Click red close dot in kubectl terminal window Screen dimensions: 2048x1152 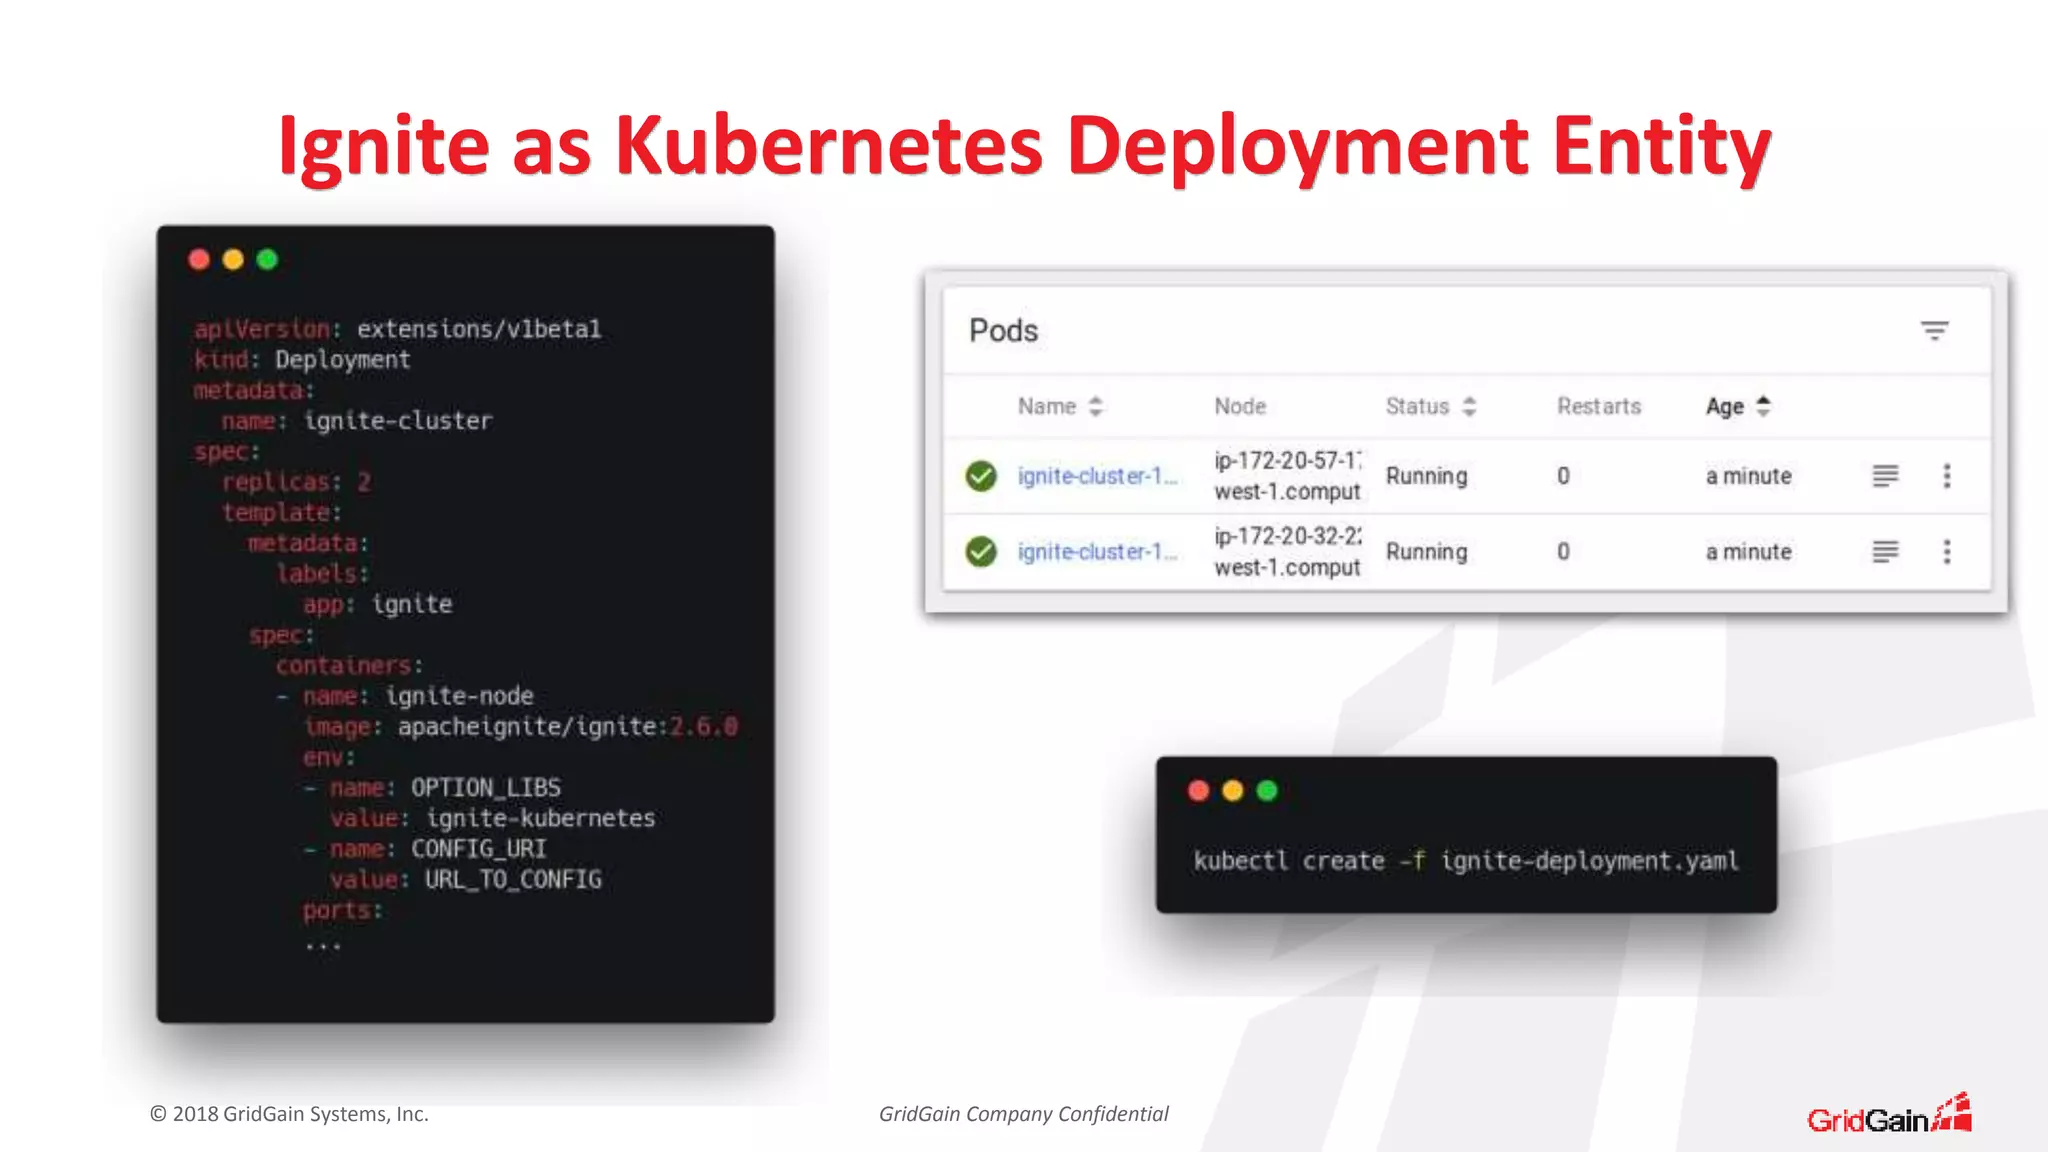tap(1199, 791)
